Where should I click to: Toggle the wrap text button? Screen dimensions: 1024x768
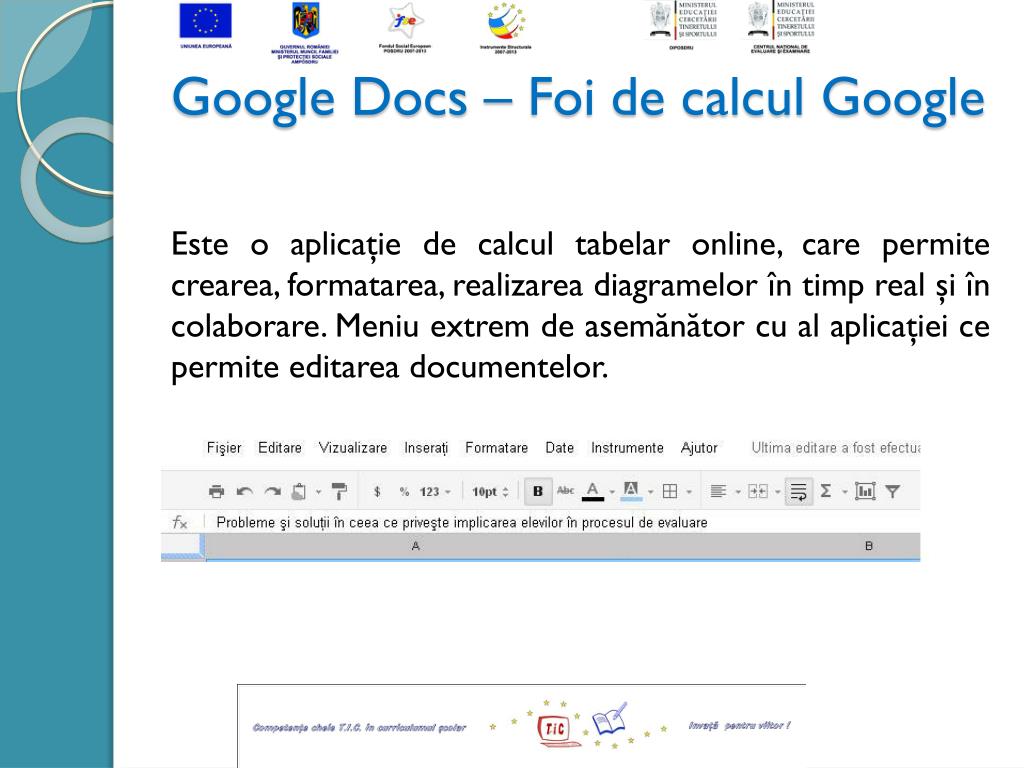(x=799, y=491)
